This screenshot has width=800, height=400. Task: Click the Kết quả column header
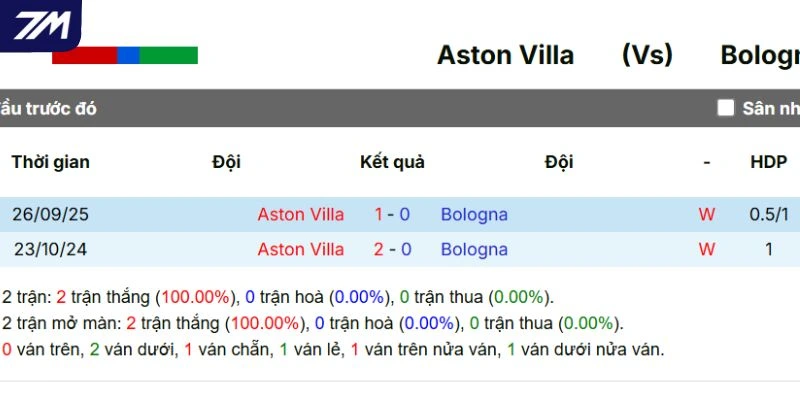point(392,162)
